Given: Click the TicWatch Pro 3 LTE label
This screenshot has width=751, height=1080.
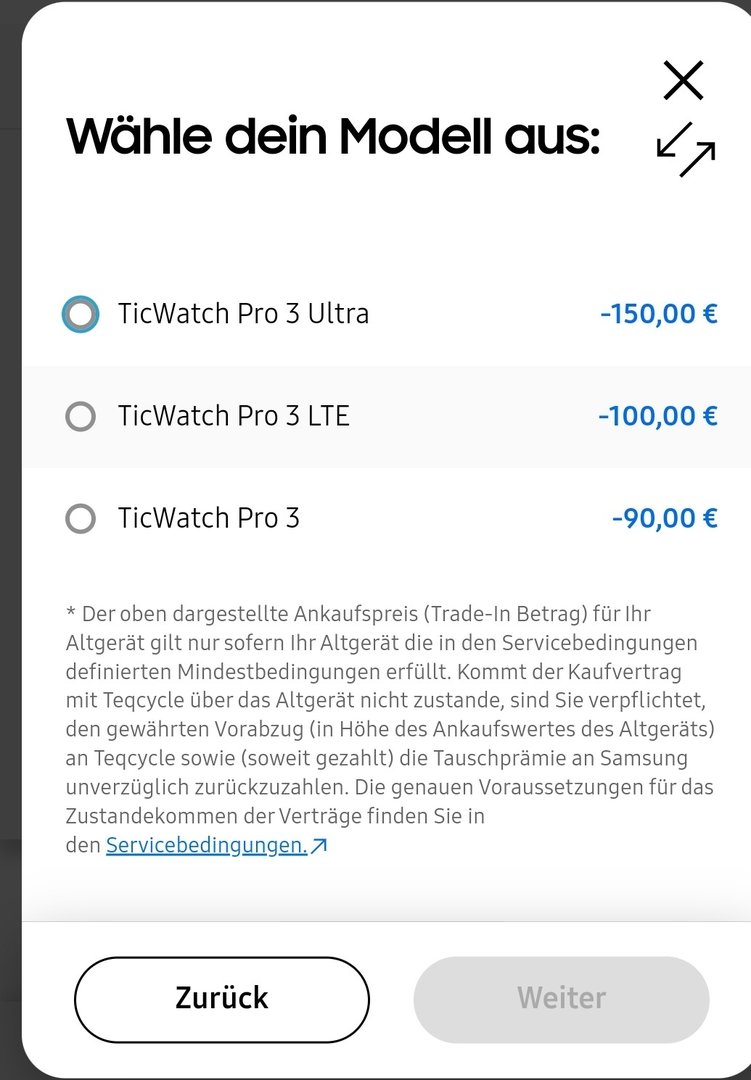Looking at the screenshot, I should point(233,416).
